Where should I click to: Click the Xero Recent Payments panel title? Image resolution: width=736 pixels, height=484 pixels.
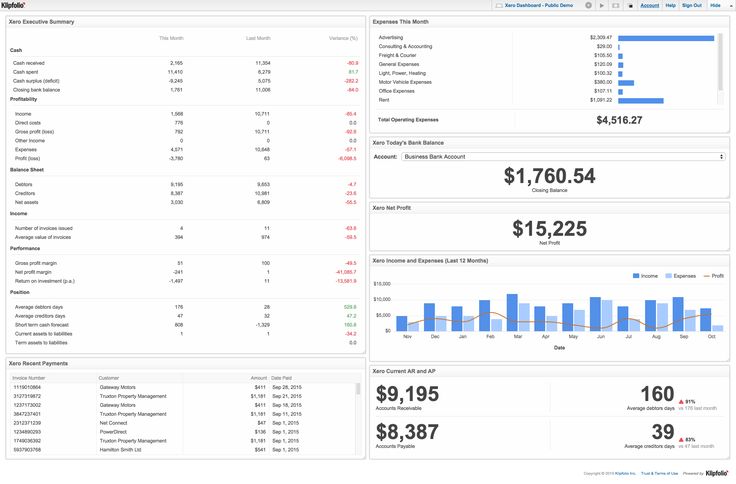coord(38,363)
